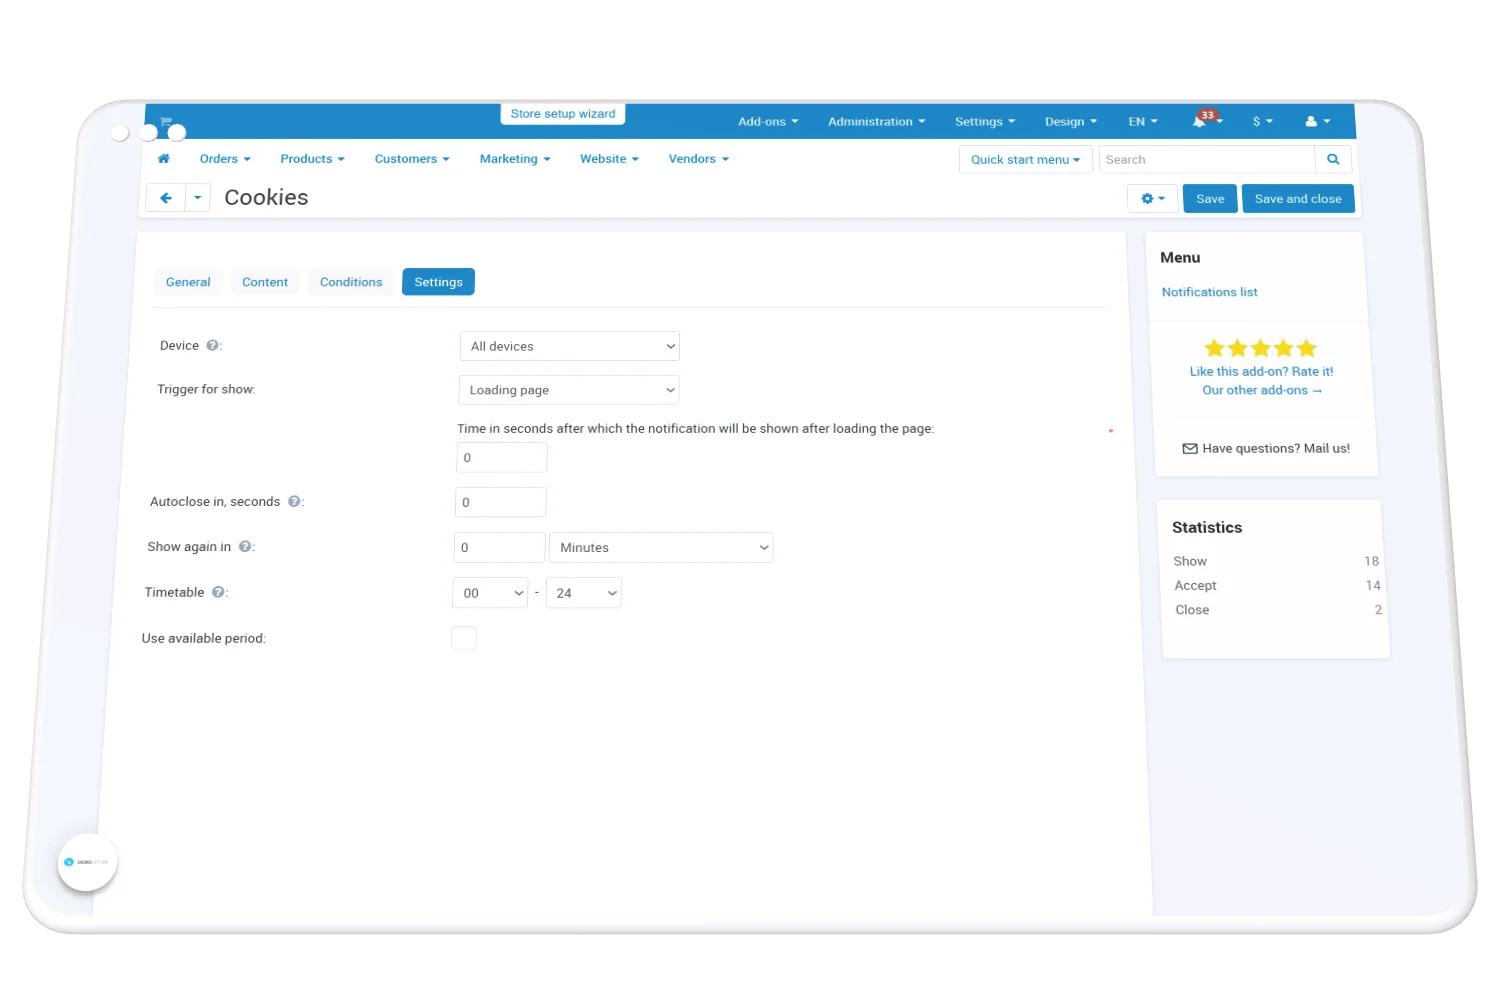Open the user account icon menu
The height and width of the screenshot is (1000, 1500).
(x=1317, y=121)
